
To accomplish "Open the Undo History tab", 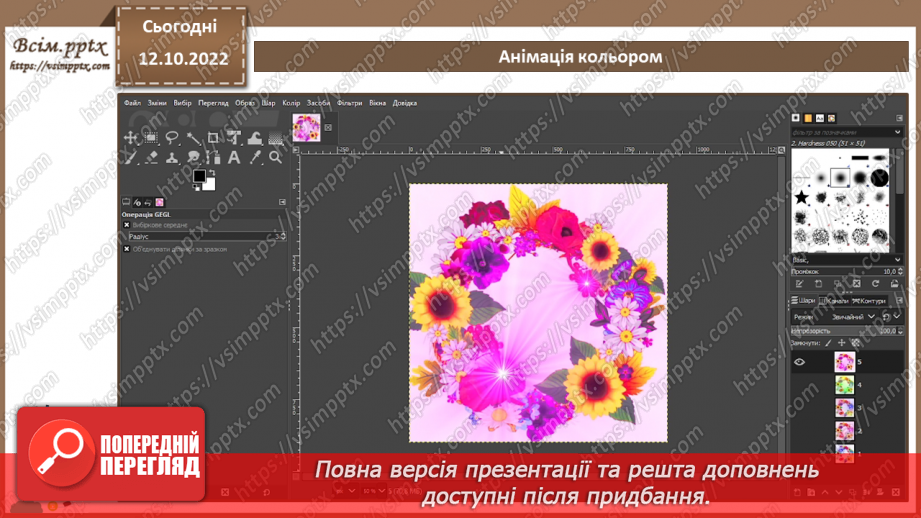I will [148, 202].
